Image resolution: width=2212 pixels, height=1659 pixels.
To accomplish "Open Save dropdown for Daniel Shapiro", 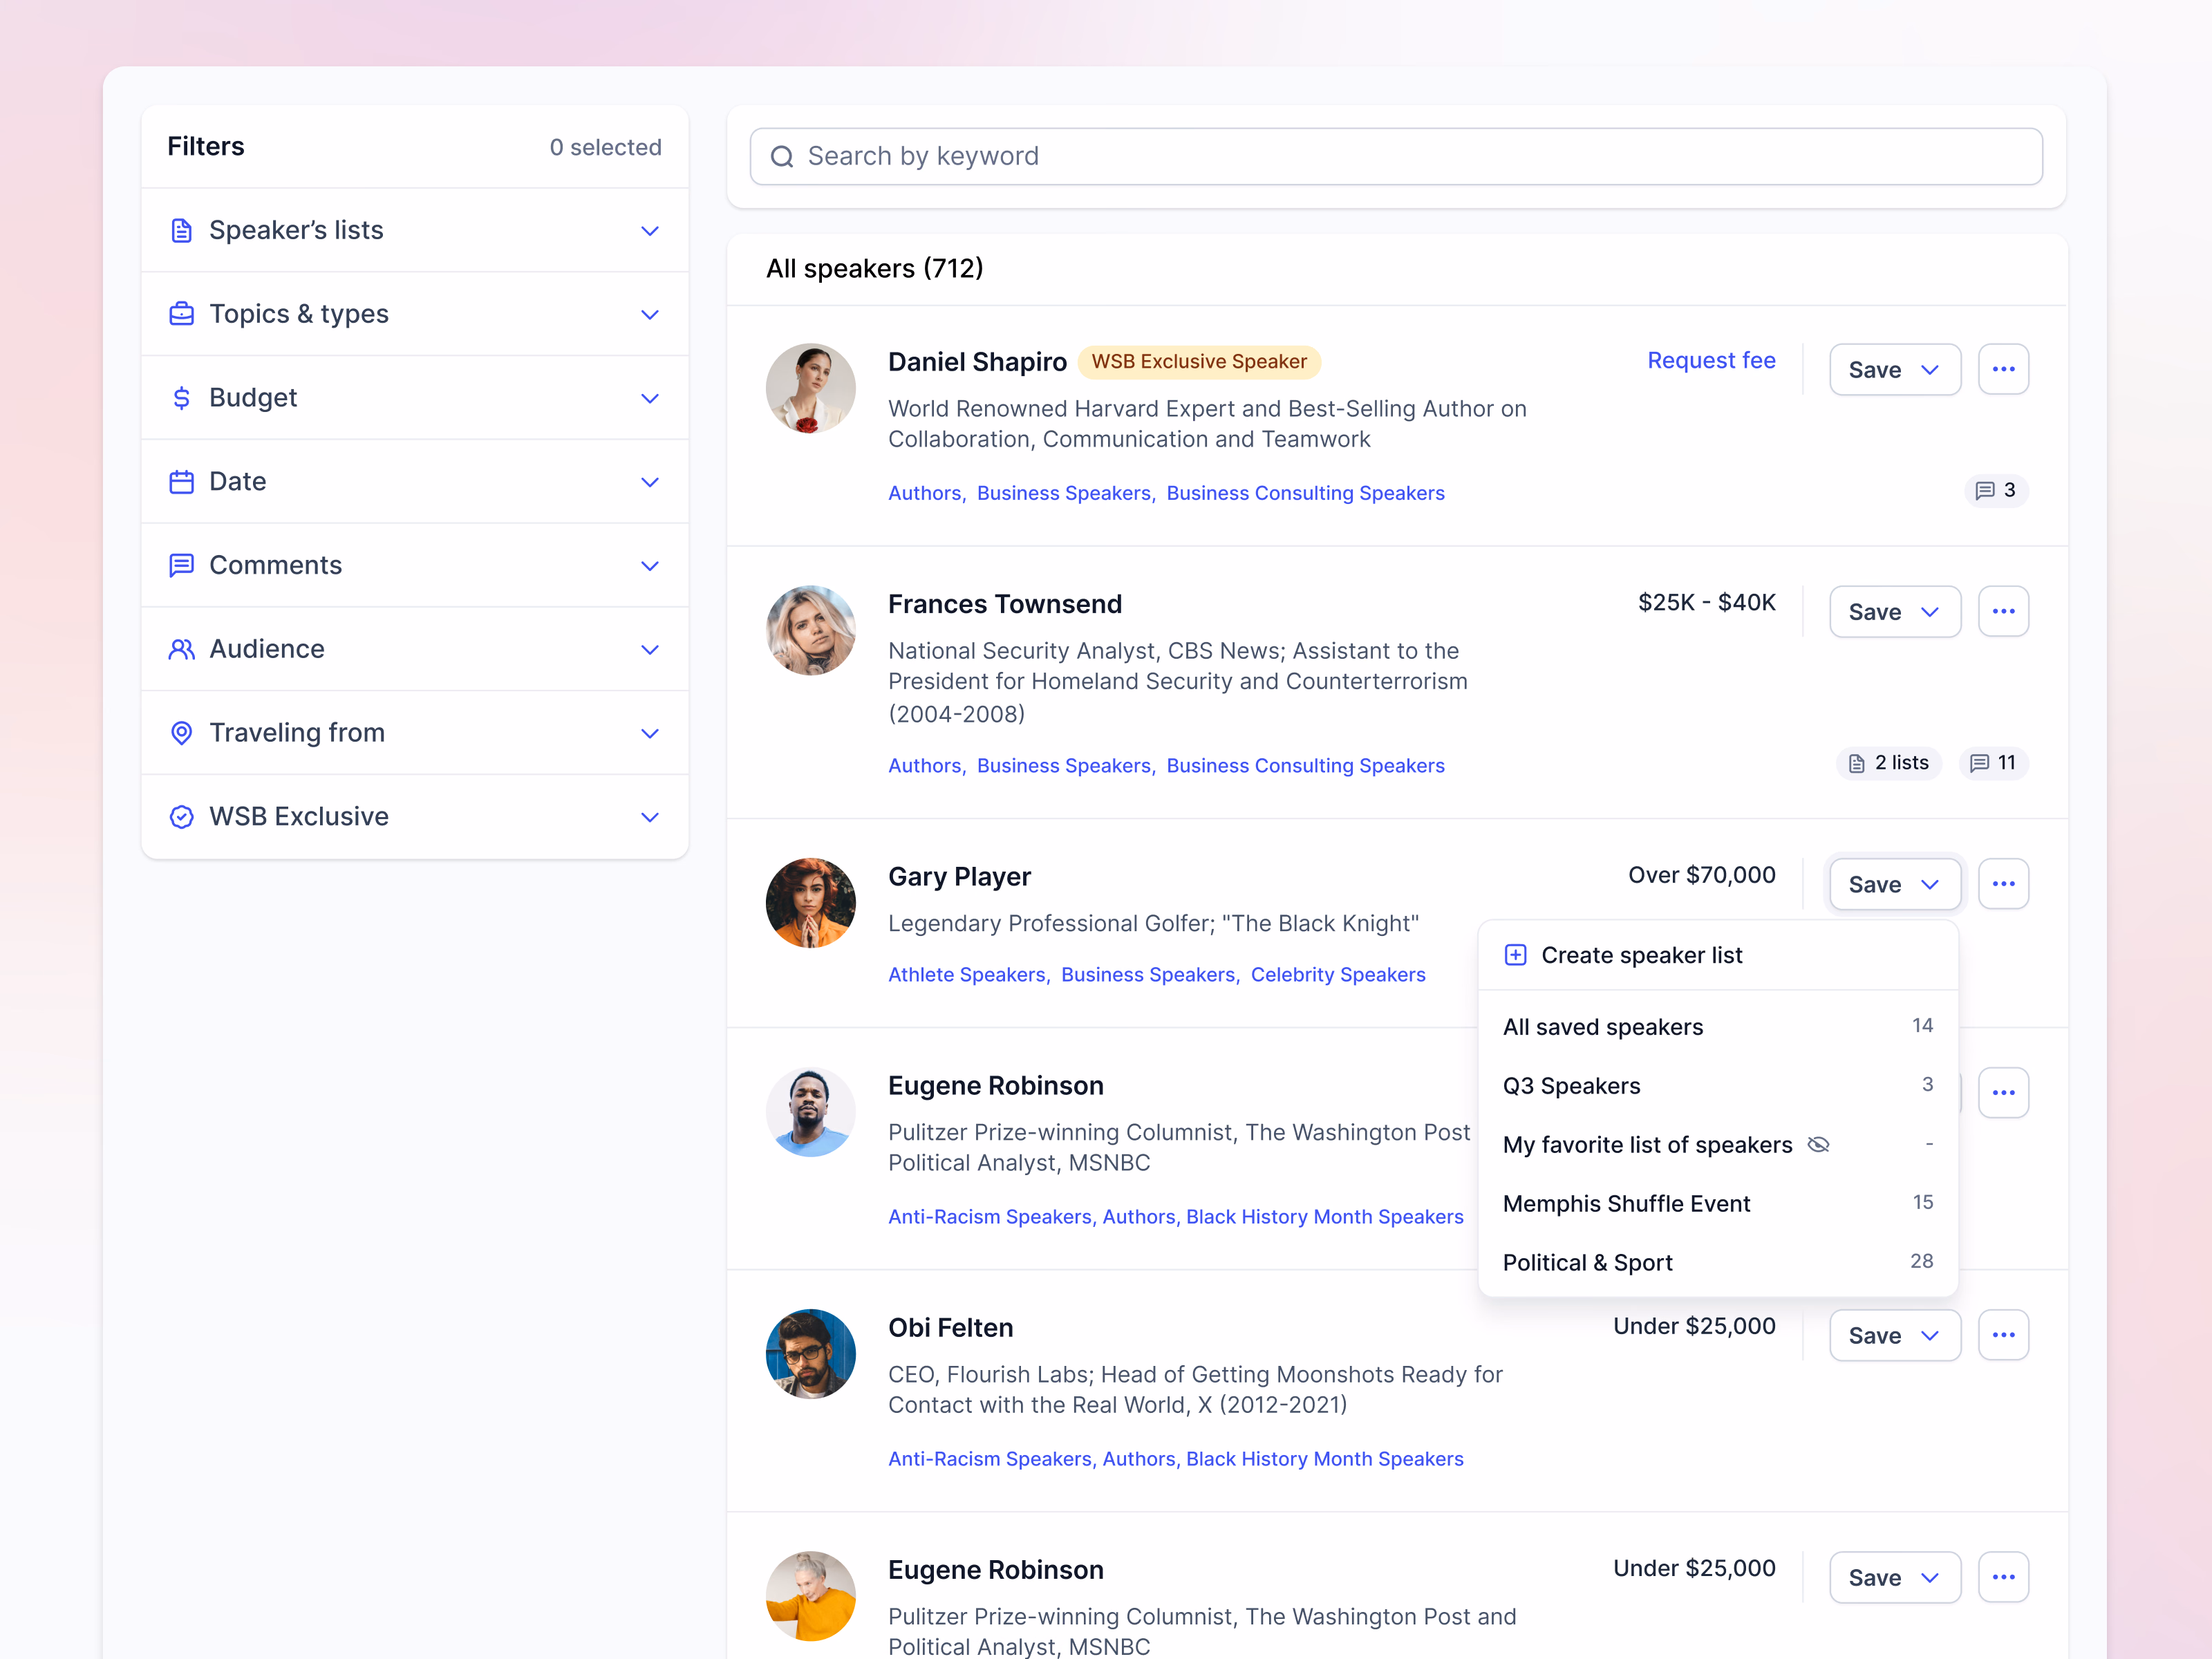I will [x=1895, y=369].
